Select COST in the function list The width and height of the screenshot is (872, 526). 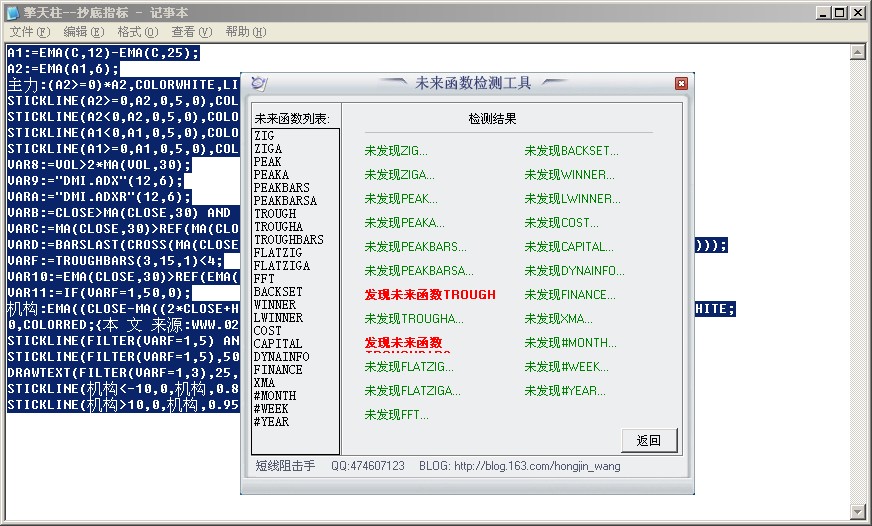pyautogui.click(x=267, y=331)
